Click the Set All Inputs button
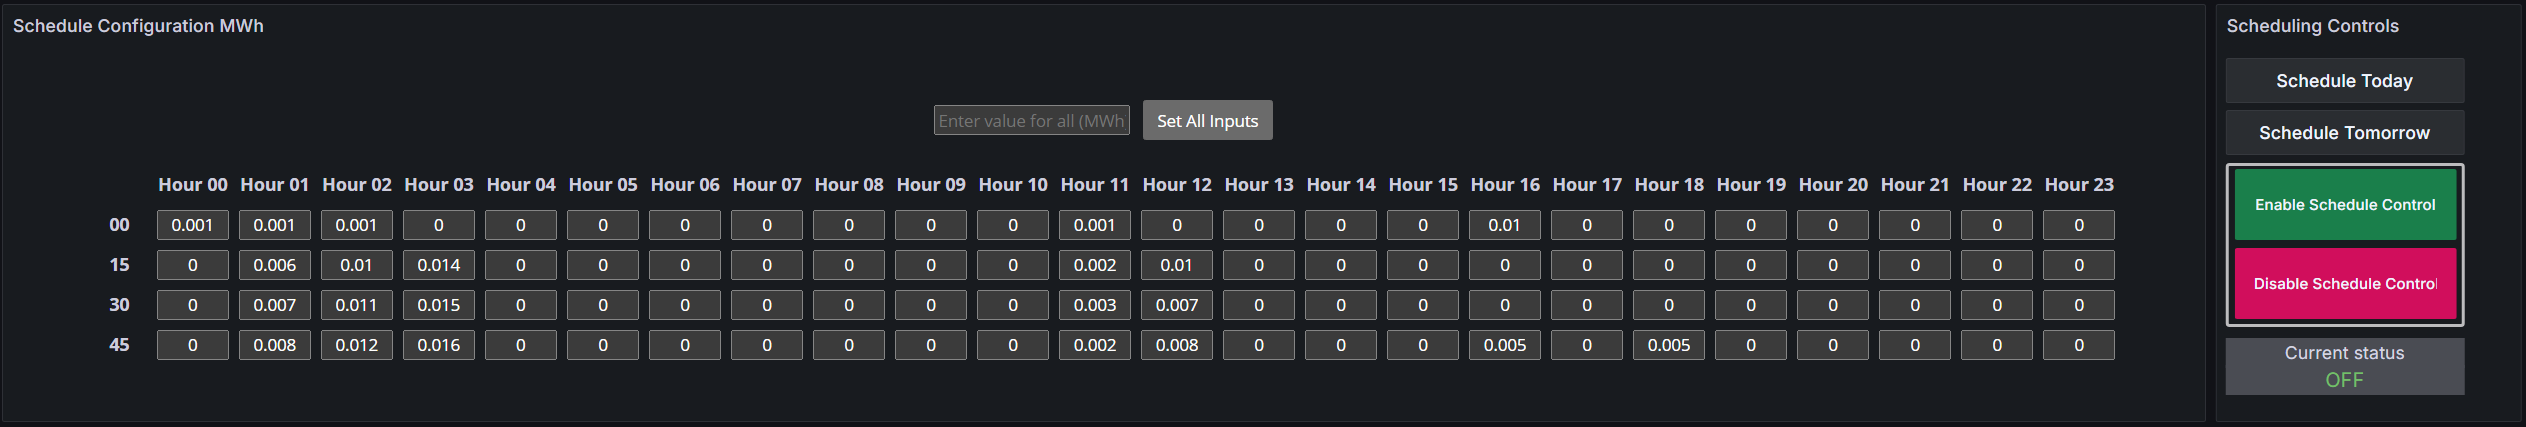 pos(1207,121)
